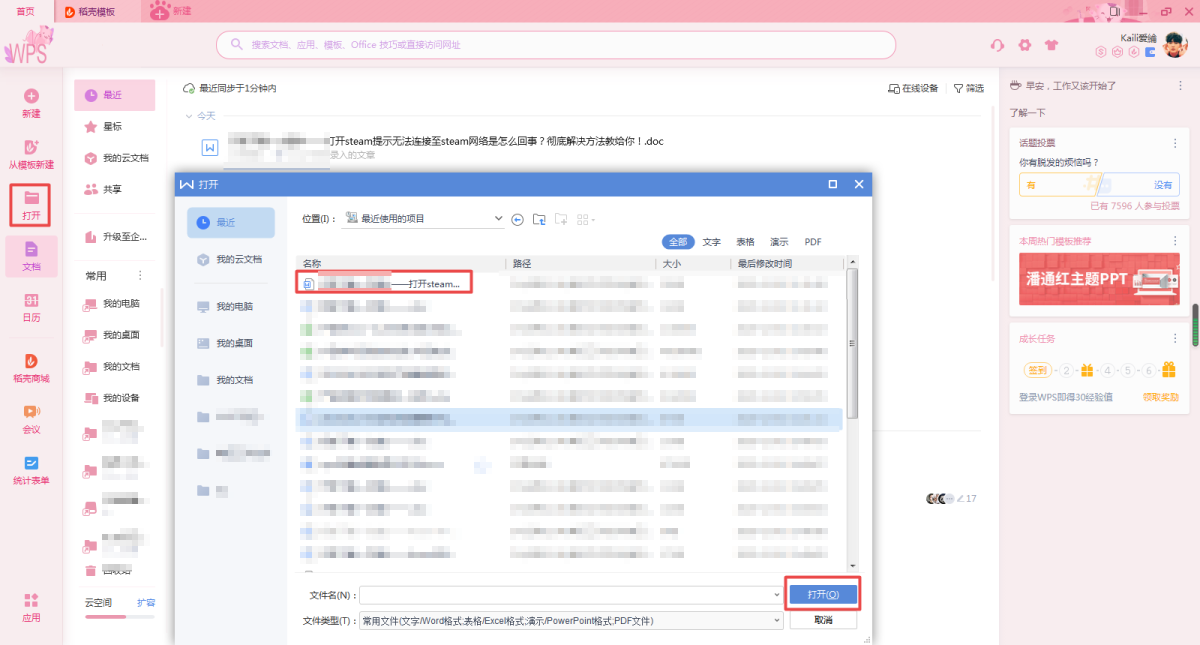Click the 打开(O) button in dialog
This screenshot has height=645, width=1200.
[822, 594]
